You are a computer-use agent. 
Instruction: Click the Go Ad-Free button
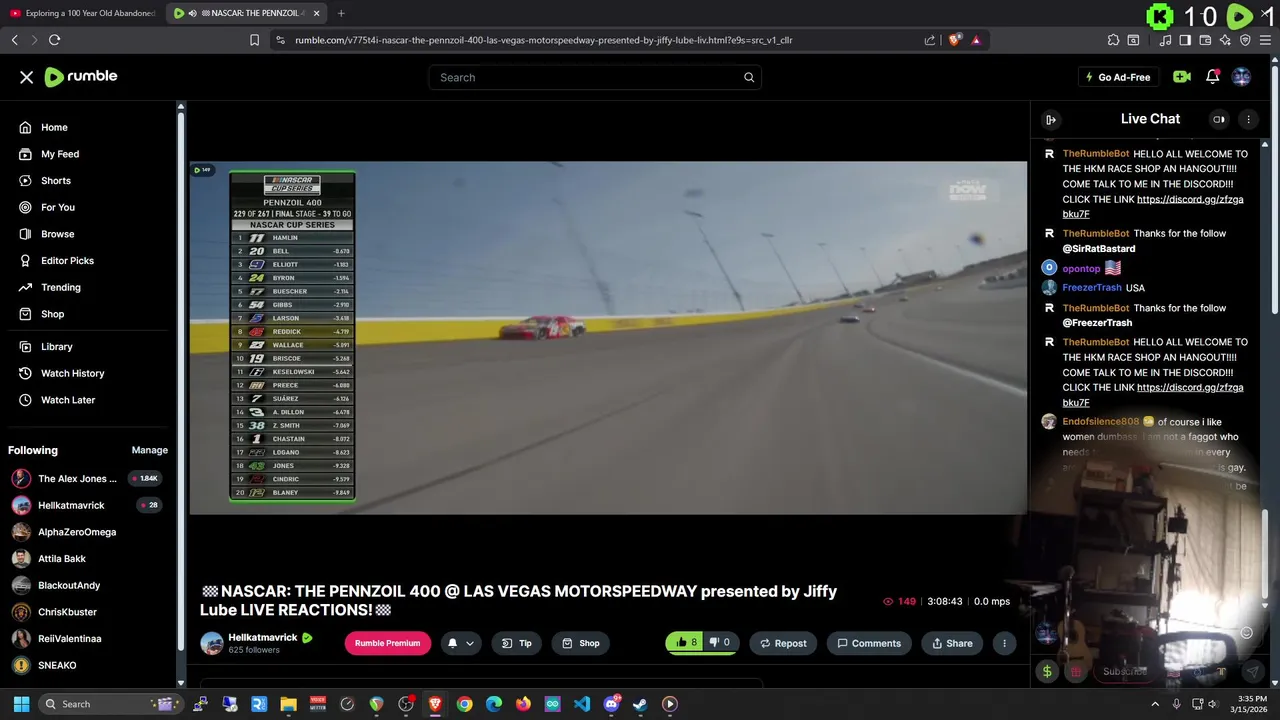click(x=1118, y=77)
